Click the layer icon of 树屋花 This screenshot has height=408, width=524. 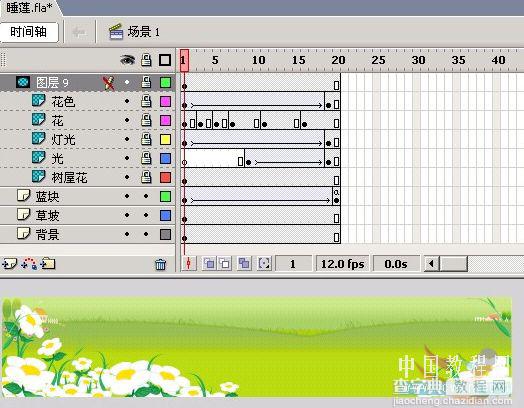point(38,176)
